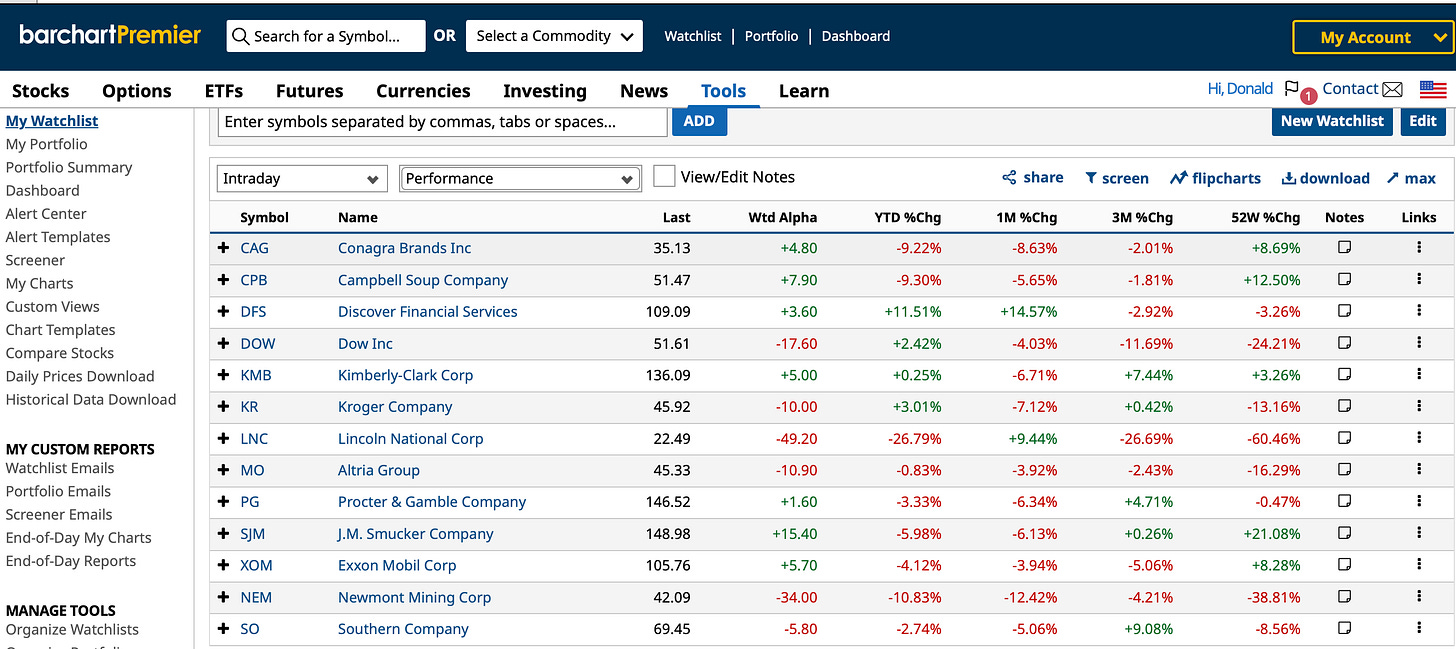The image size is (1456, 649).
Task: Open links menu dots for MO row
Action: click(x=1419, y=469)
